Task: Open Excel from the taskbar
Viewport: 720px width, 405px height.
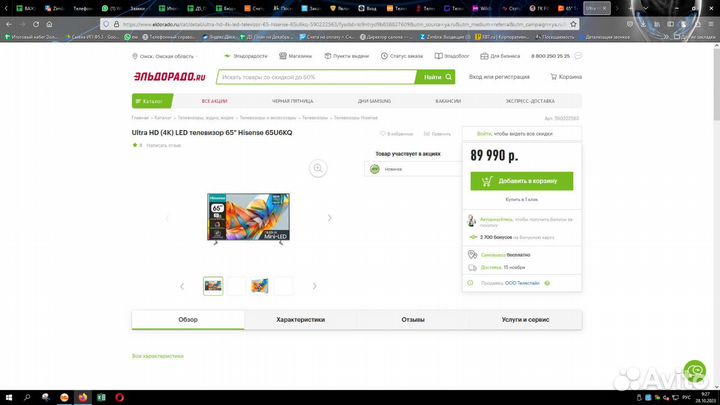Action: [101, 398]
